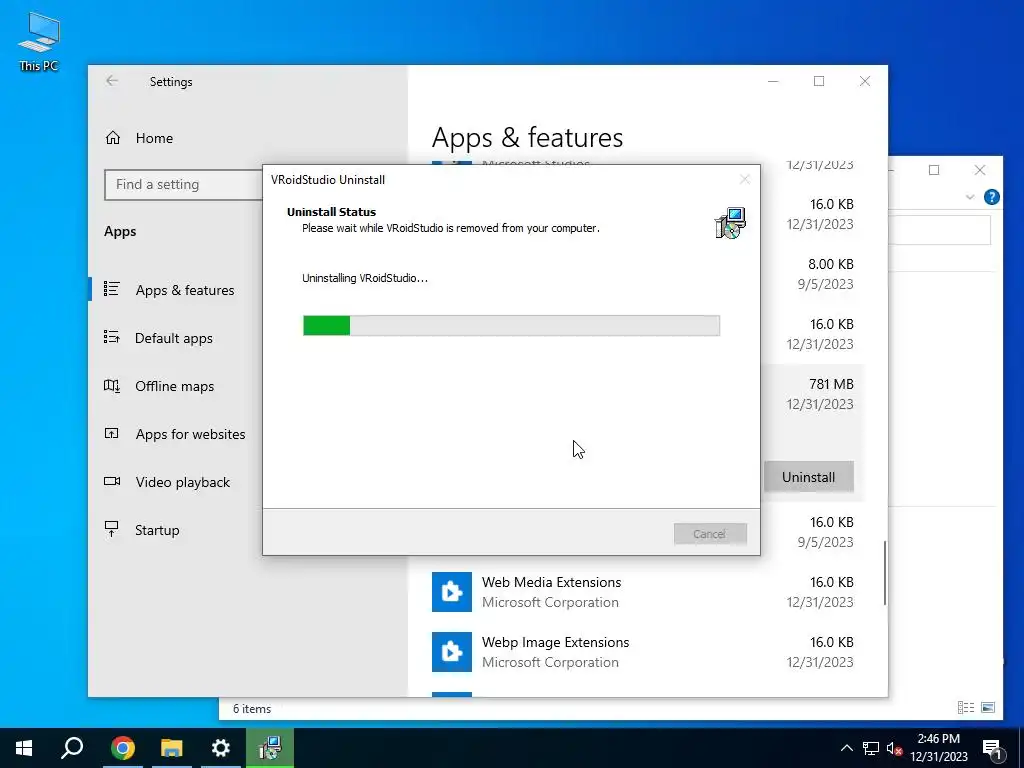
Task: Open network status tray icon
Action: 871,748
